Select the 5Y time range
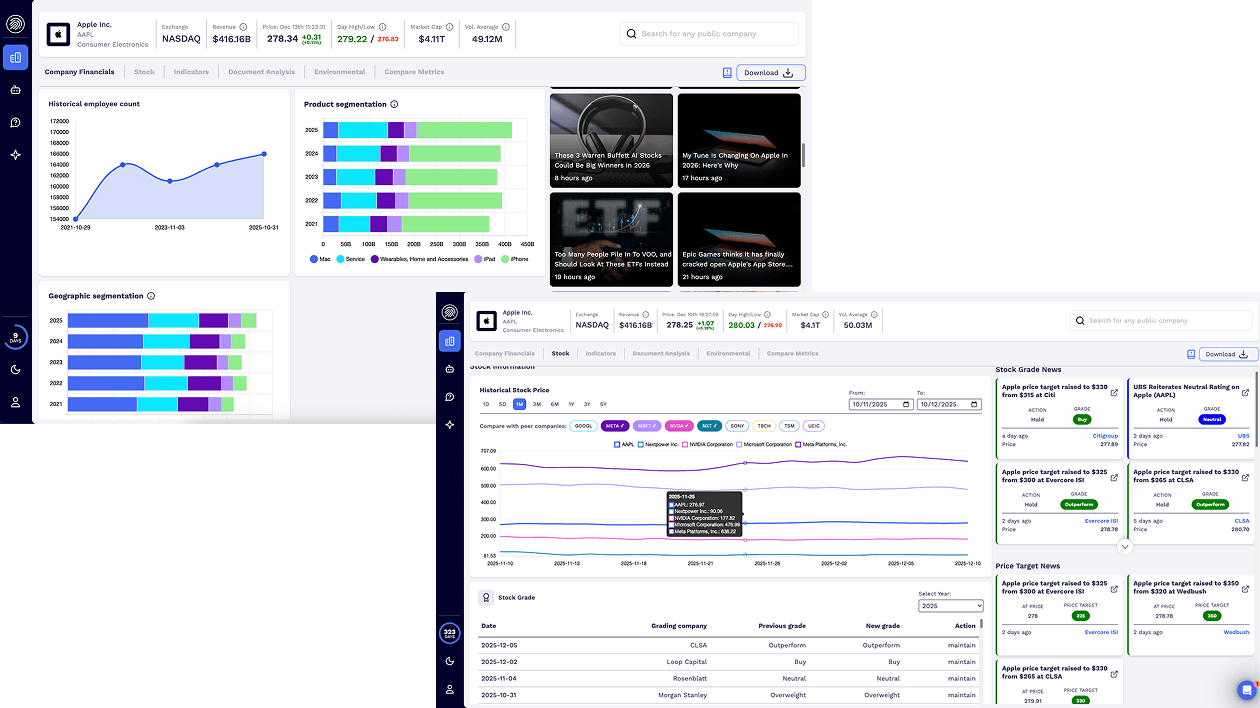The width and height of the screenshot is (1260, 708). pyautogui.click(x=603, y=404)
